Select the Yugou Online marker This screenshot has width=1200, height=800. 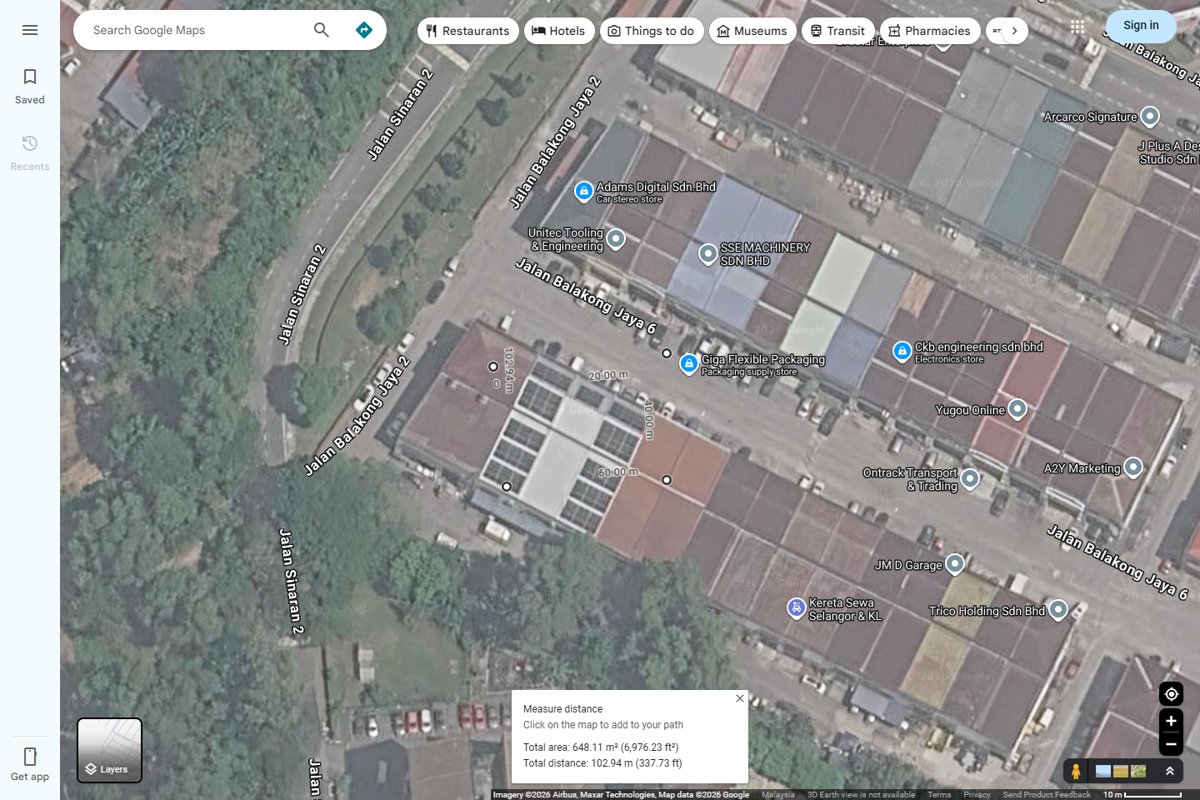click(1017, 409)
